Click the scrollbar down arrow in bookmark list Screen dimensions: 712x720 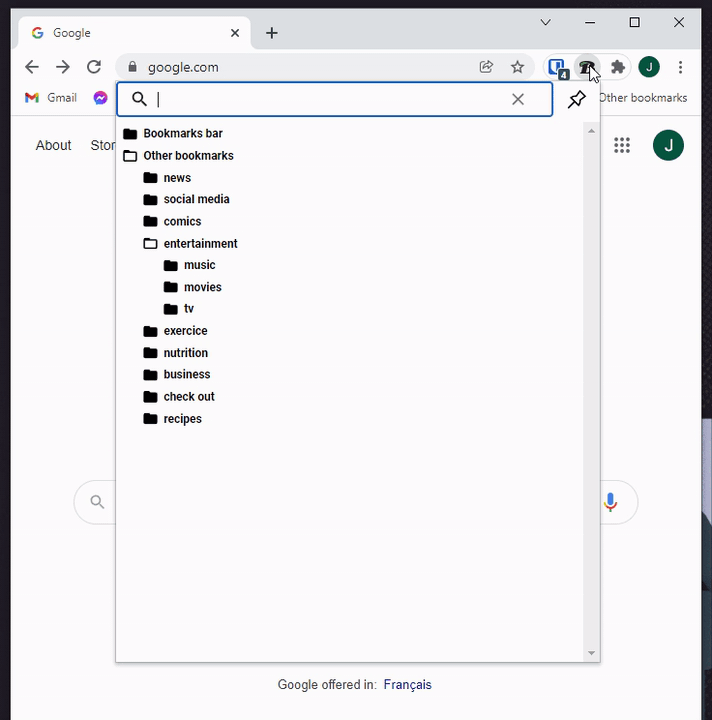pos(592,653)
